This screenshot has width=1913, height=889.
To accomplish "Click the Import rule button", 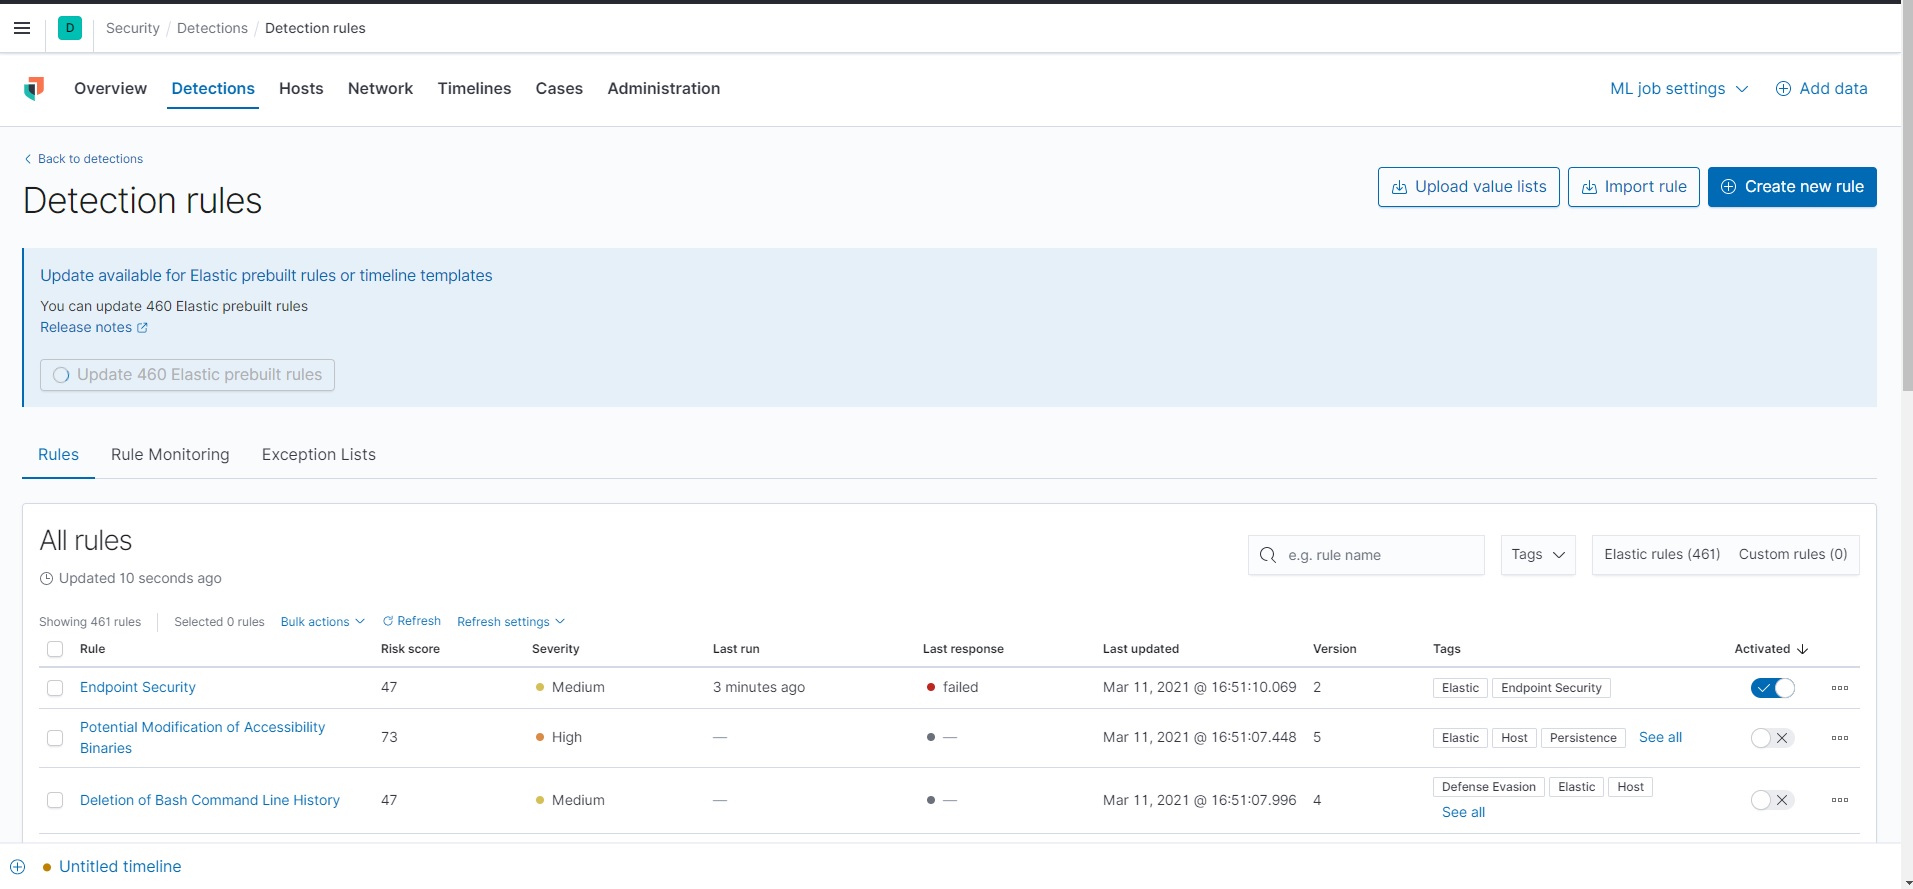I will coord(1634,187).
